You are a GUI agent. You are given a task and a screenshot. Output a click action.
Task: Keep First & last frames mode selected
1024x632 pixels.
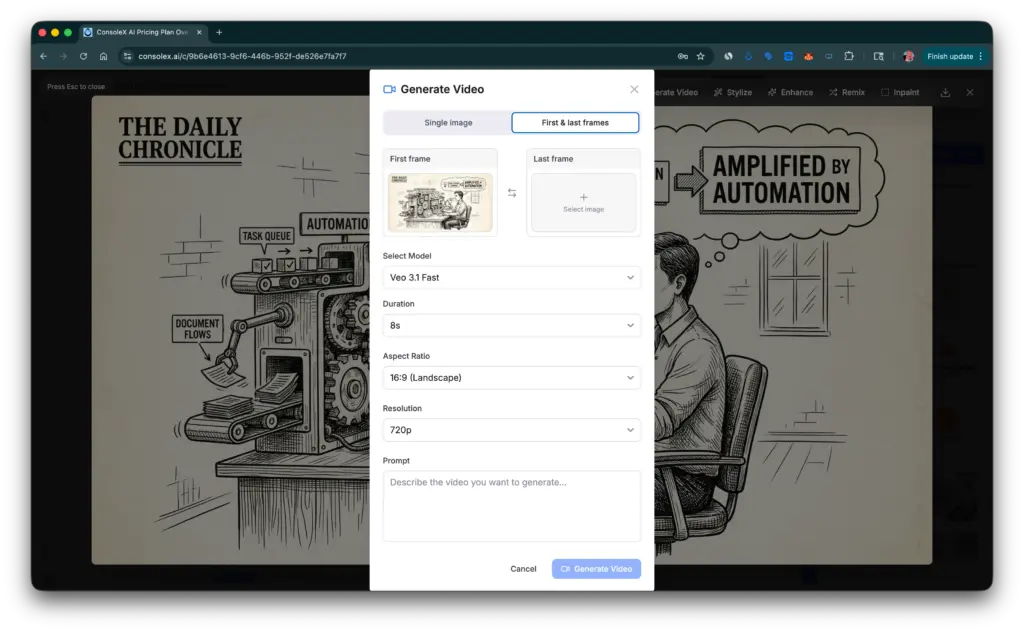(x=577, y=121)
